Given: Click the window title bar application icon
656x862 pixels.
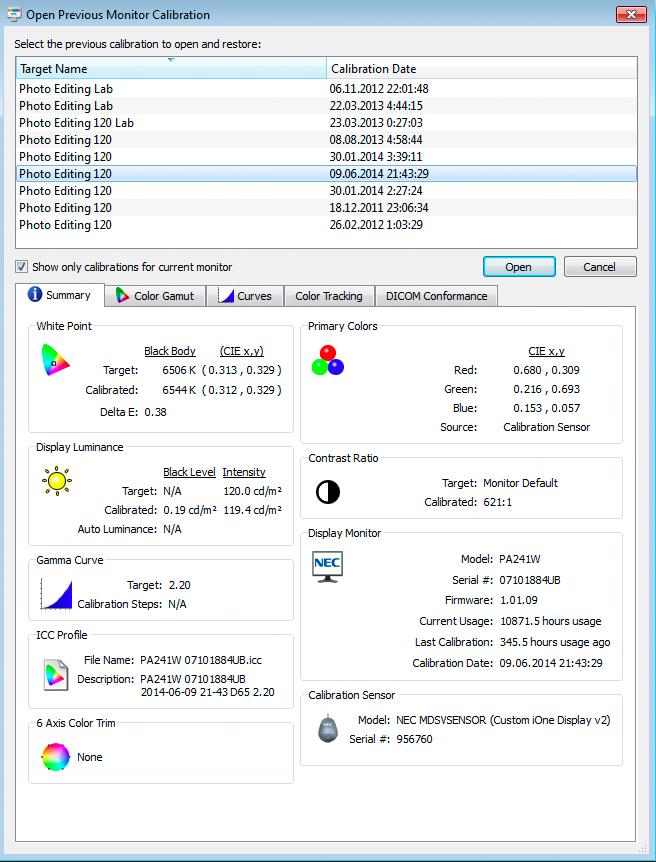Looking at the screenshot, I should tap(14, 14).
